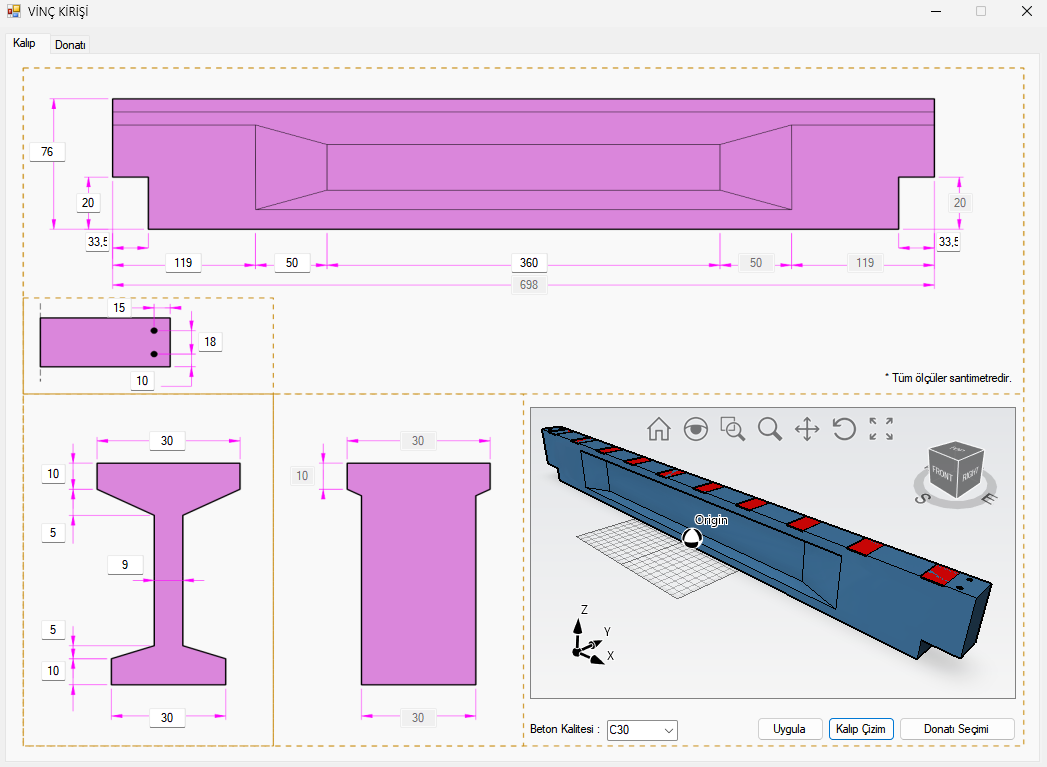Open Donatı Seçimi
The image size is (1047, 767).
[x=957, y=729]
